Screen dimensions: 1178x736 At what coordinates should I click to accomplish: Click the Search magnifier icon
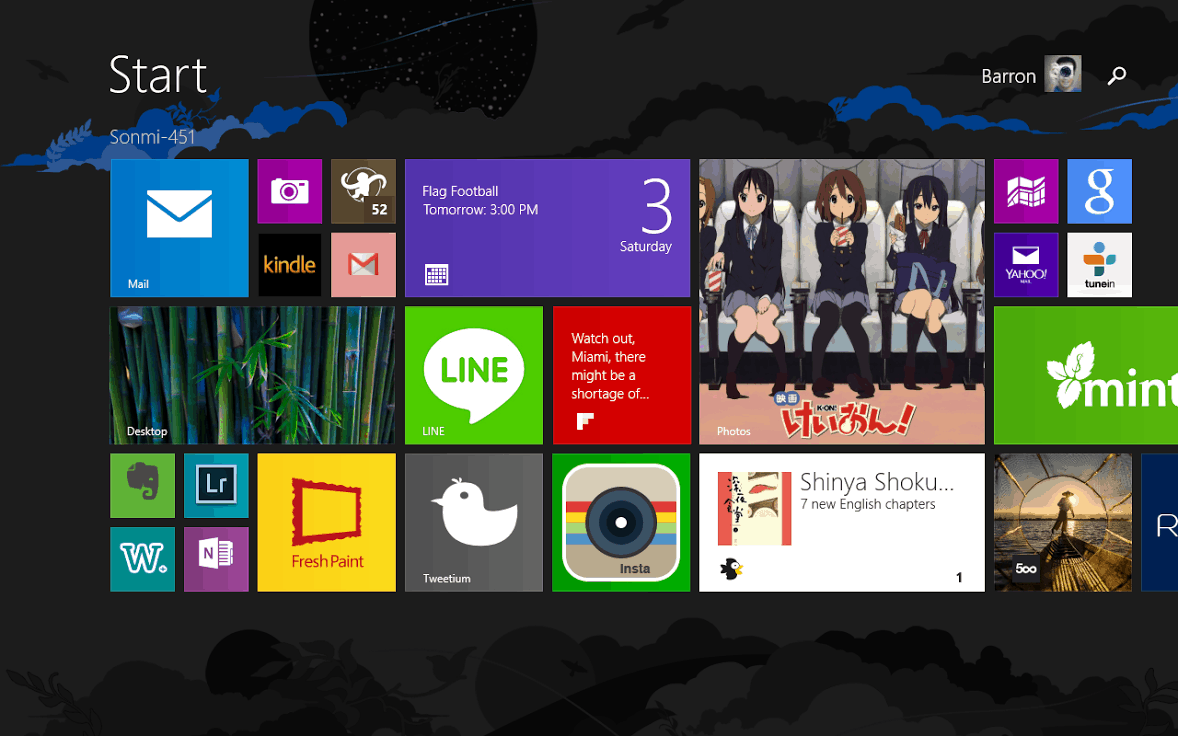click(x=1116, y=75)
